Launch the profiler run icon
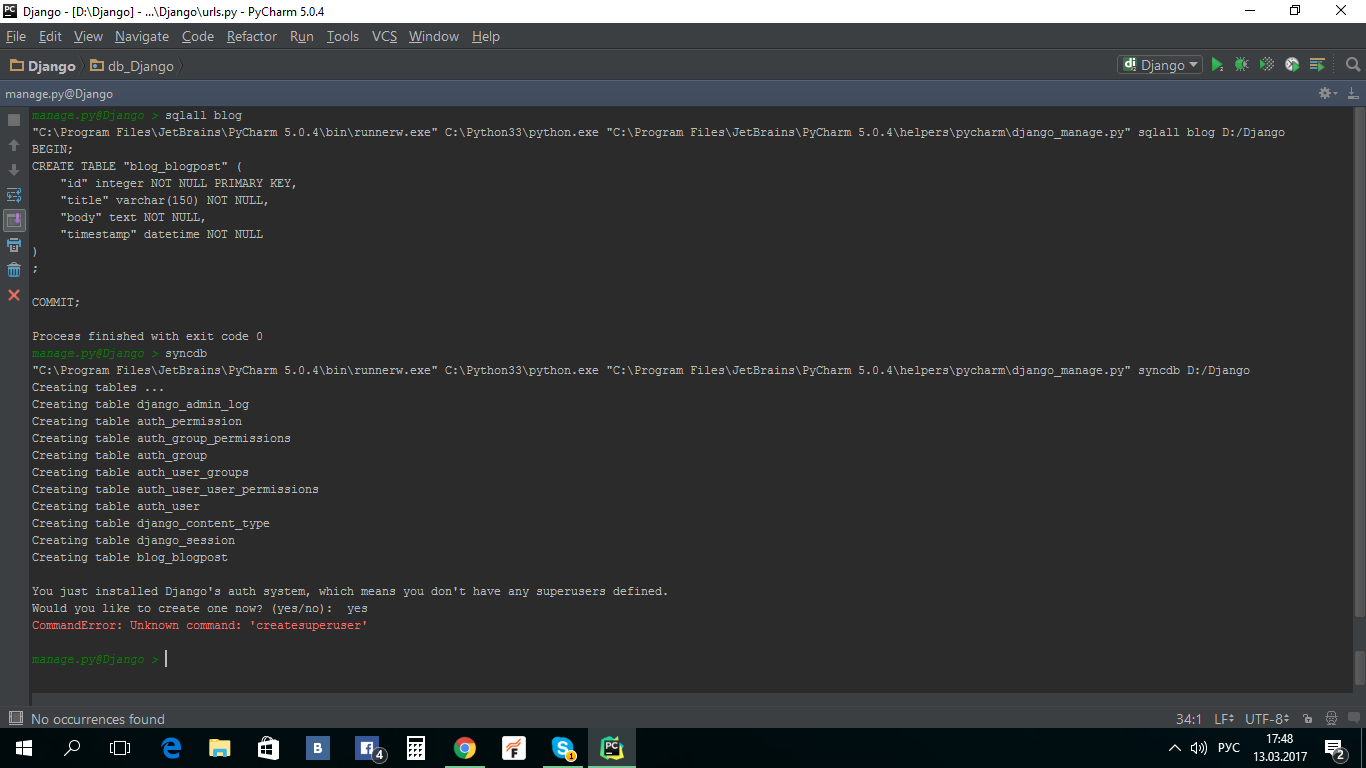 point(1292,65)
